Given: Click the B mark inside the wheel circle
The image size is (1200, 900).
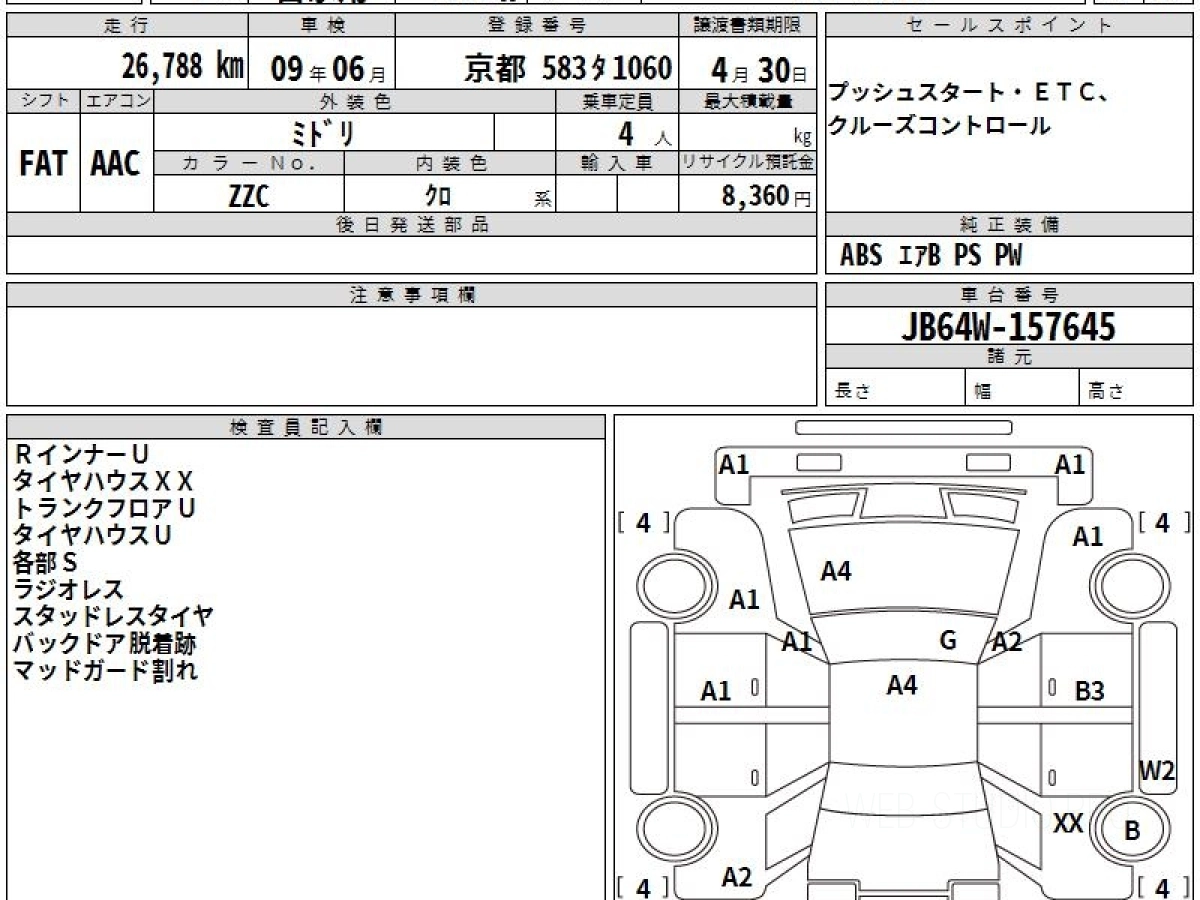Looking at the screenshot, I should 1132,831.
